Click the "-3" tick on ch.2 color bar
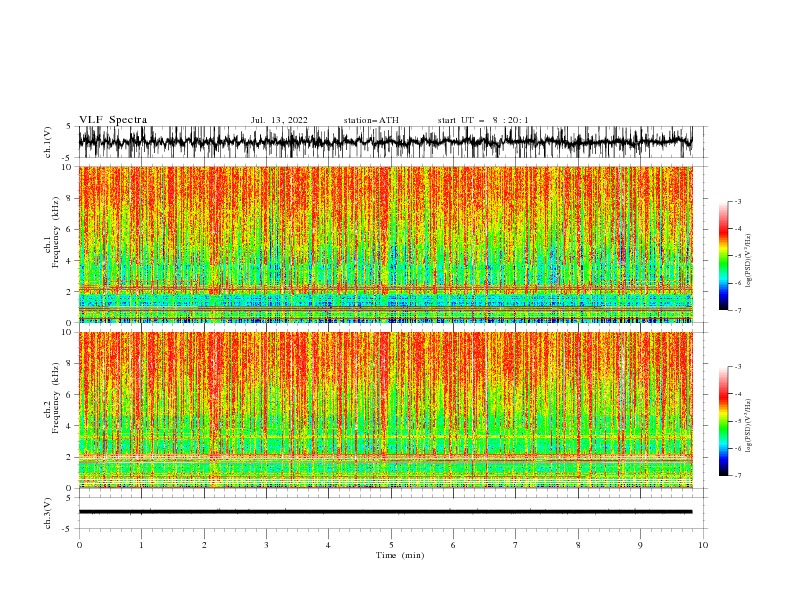 (737, 367)
